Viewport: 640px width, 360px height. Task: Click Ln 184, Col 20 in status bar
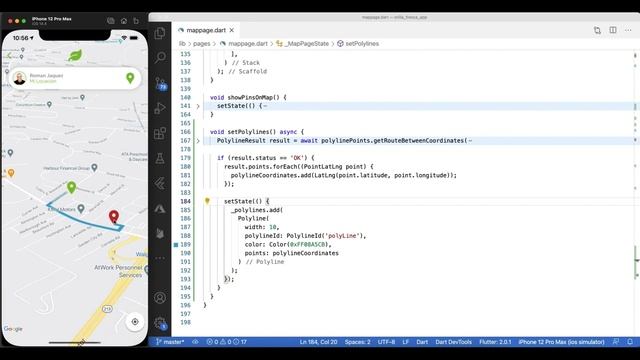tap(318, 342)
